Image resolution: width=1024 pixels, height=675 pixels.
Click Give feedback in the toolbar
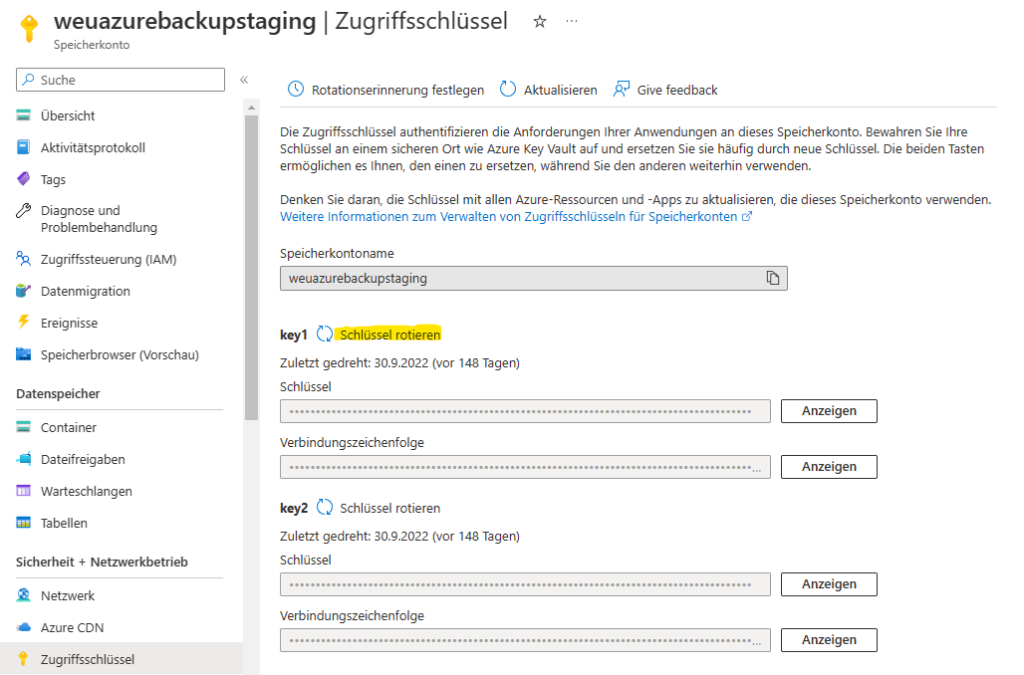pos(677,90)
